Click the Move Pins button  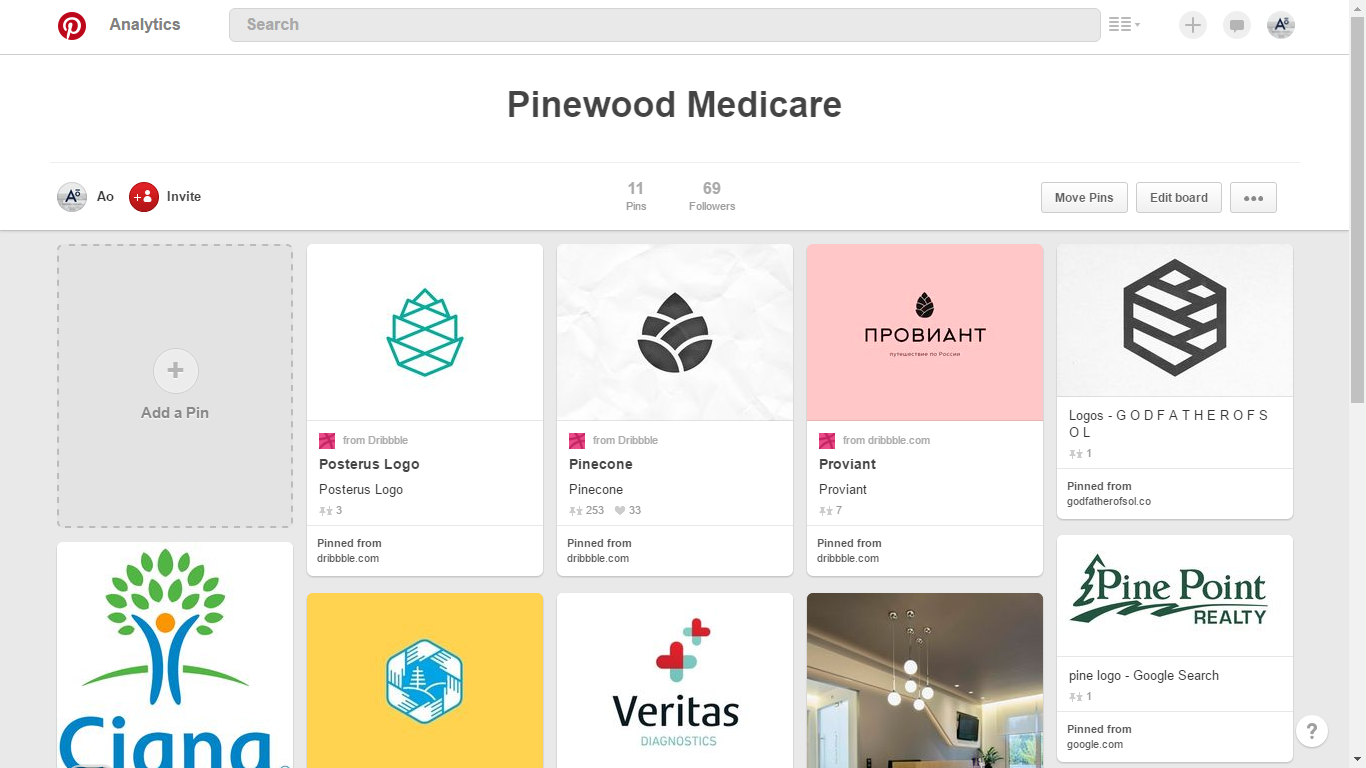coord(1084,198)
